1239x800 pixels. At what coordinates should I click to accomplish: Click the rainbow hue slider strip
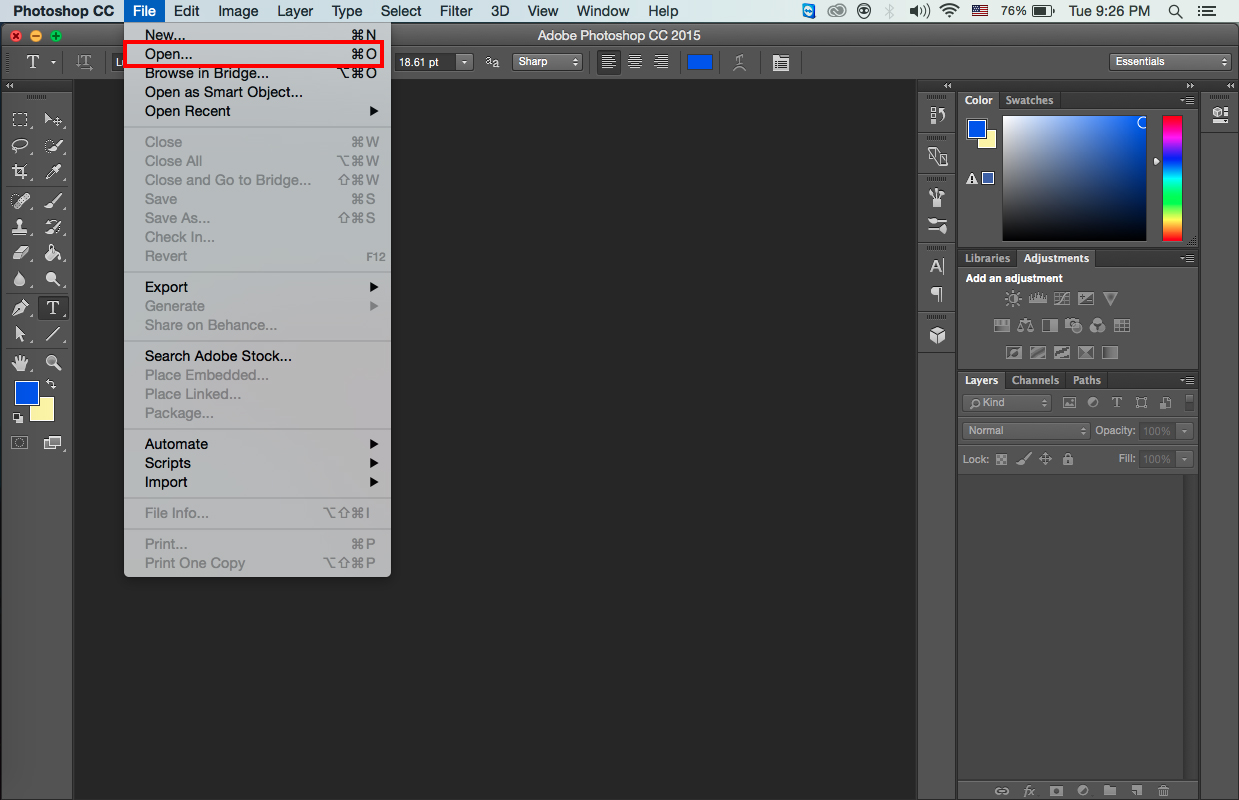click(1172, 178)
